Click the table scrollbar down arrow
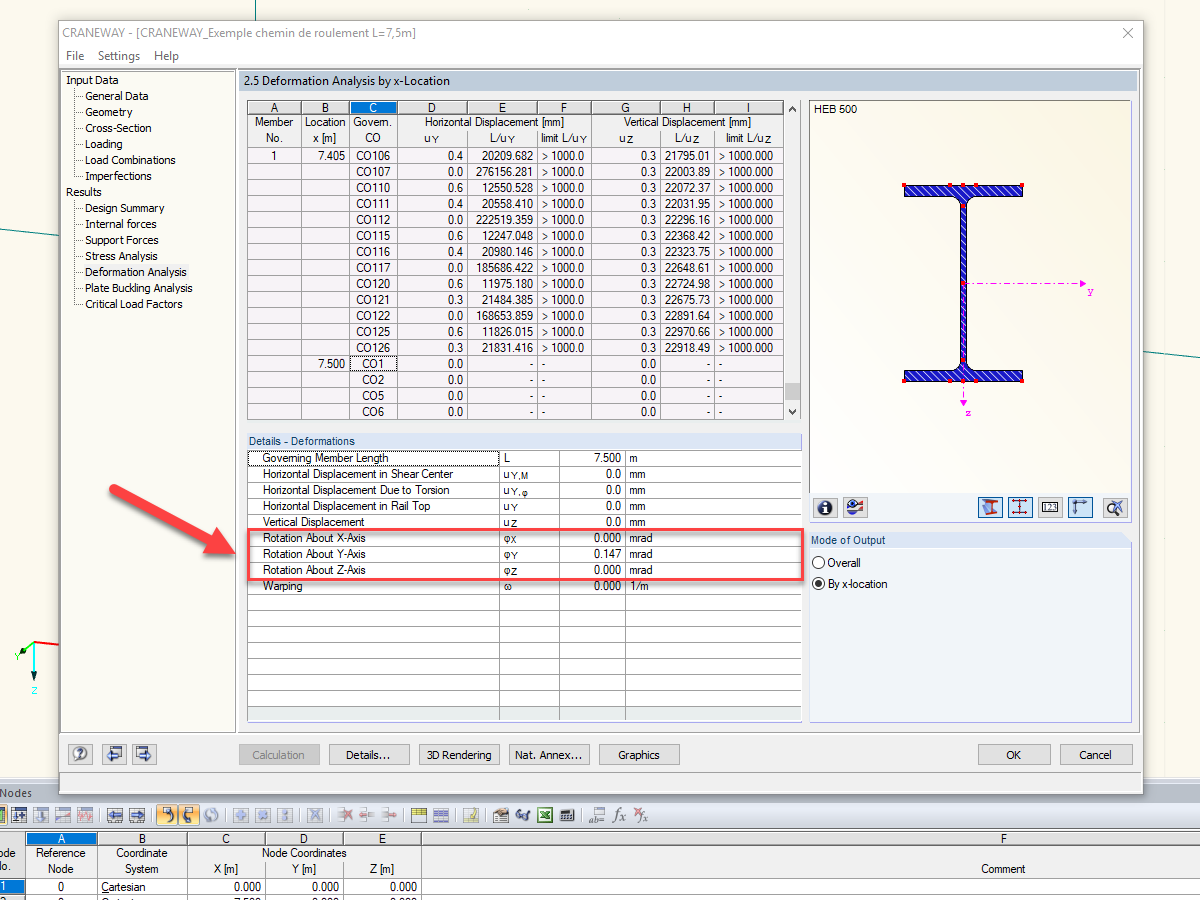 [x=793, y=411]
